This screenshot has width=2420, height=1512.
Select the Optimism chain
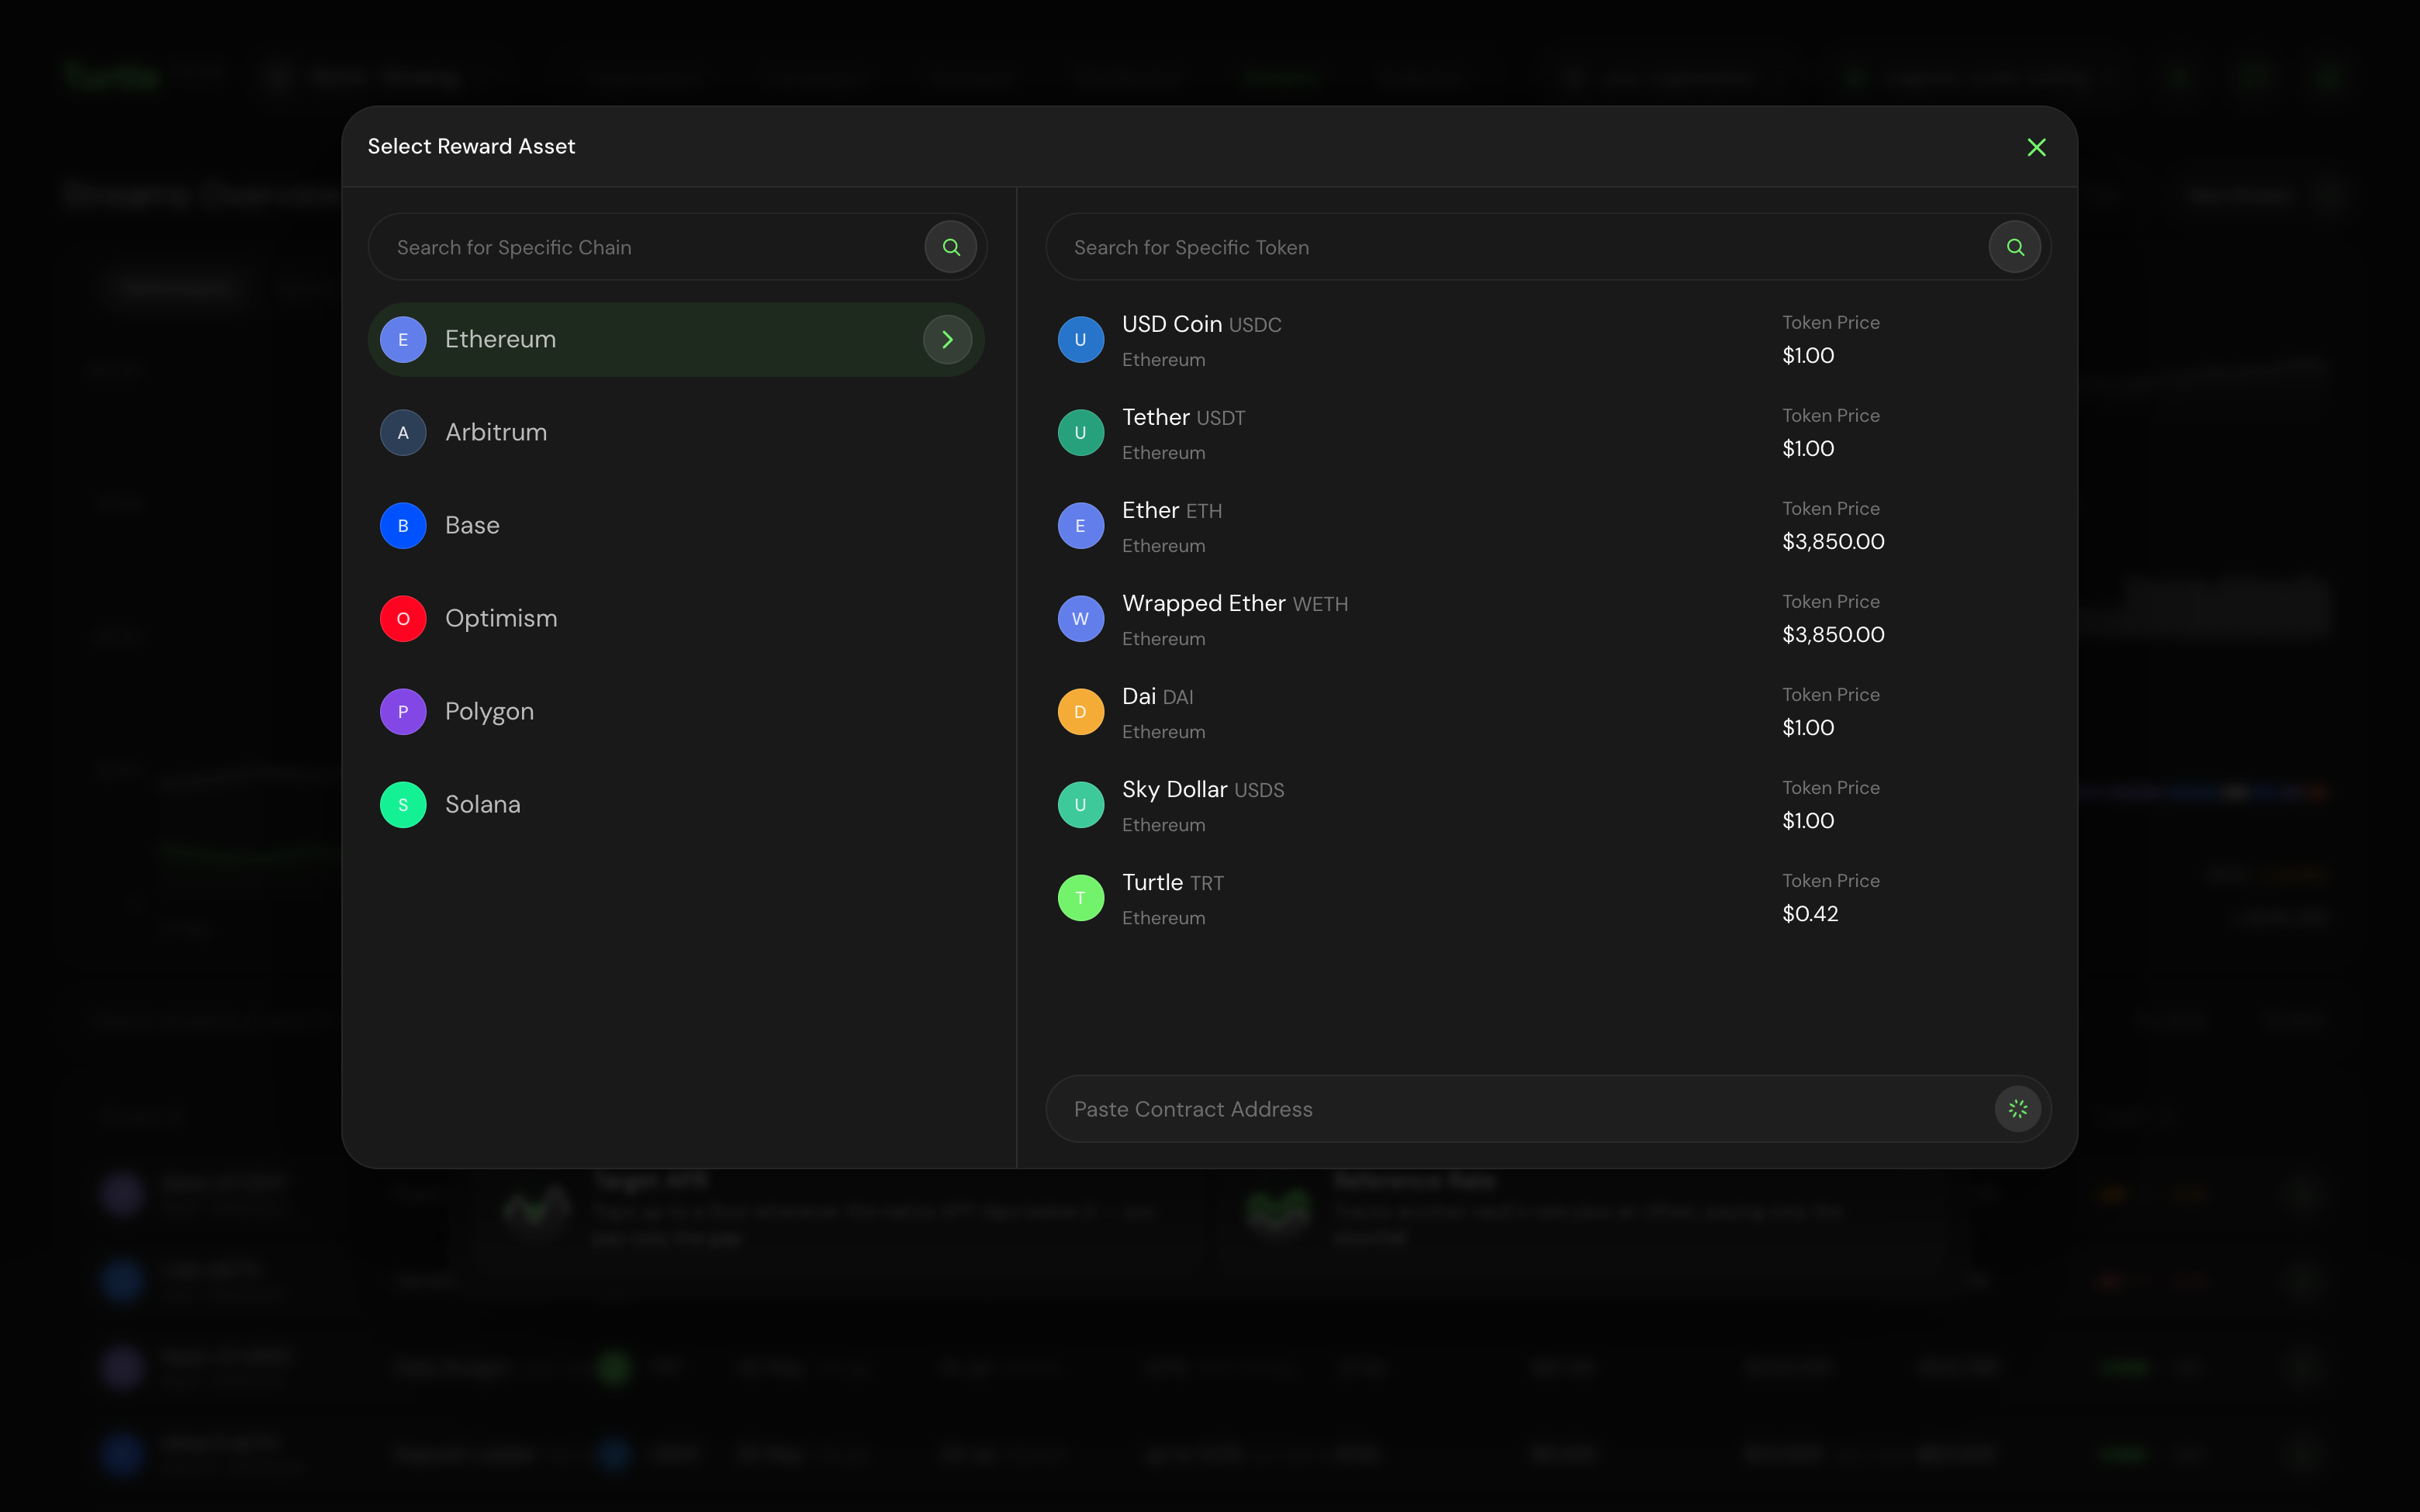pos(676,619)
